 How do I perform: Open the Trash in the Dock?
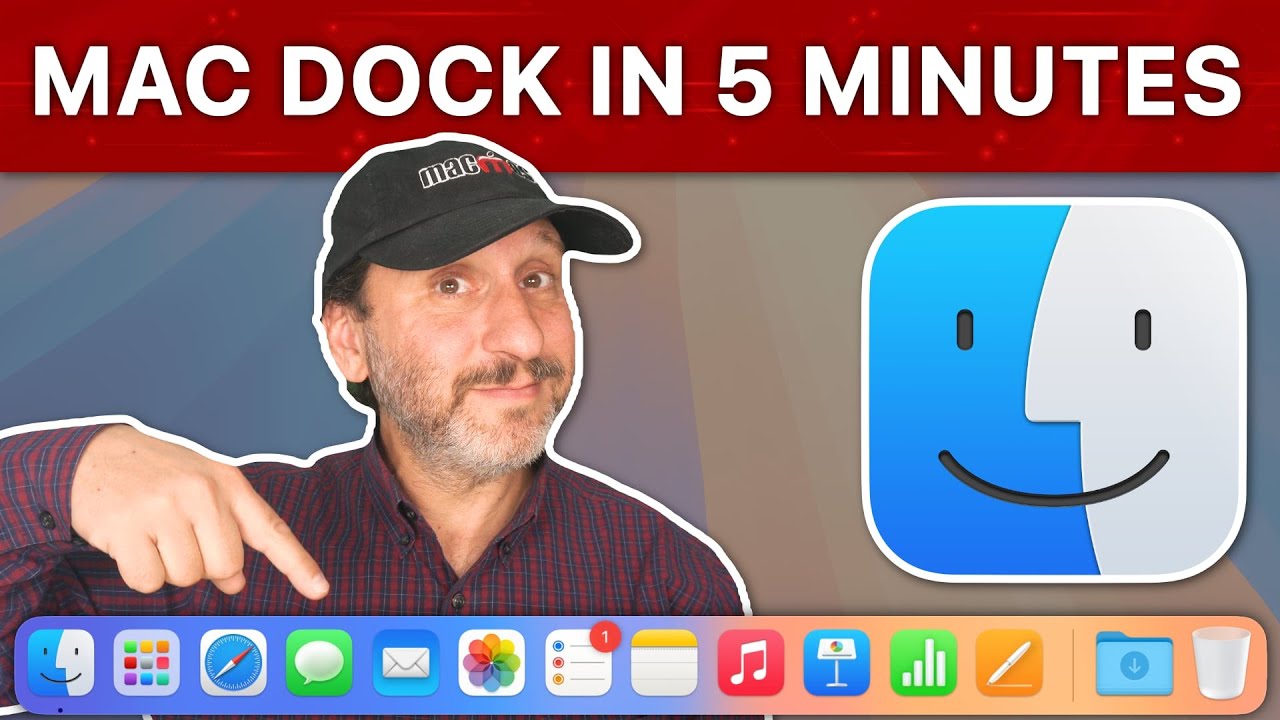(1221, 663)
